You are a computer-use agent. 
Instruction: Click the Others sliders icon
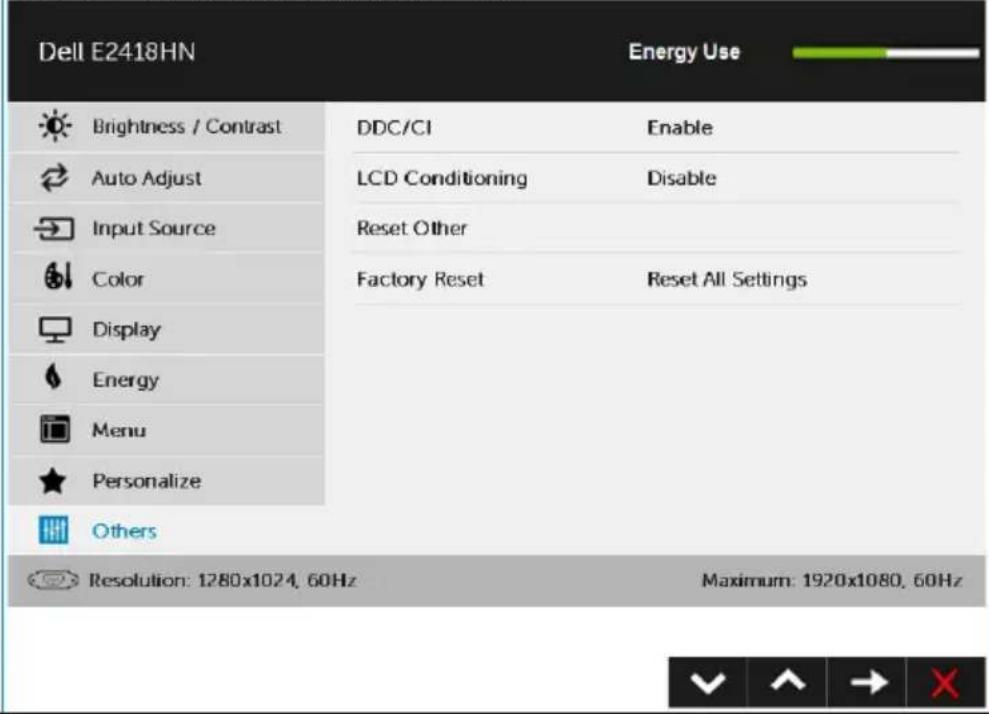pos(54,530)
